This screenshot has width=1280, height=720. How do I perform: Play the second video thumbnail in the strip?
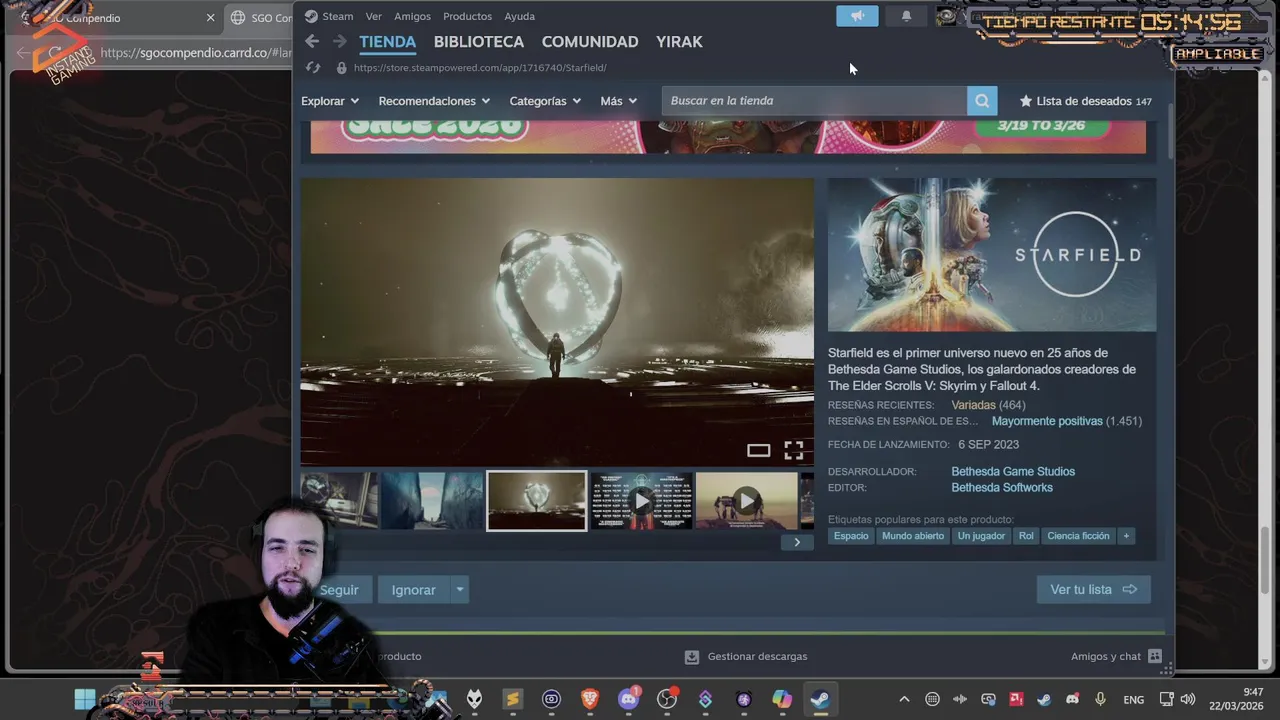point(747,501)
